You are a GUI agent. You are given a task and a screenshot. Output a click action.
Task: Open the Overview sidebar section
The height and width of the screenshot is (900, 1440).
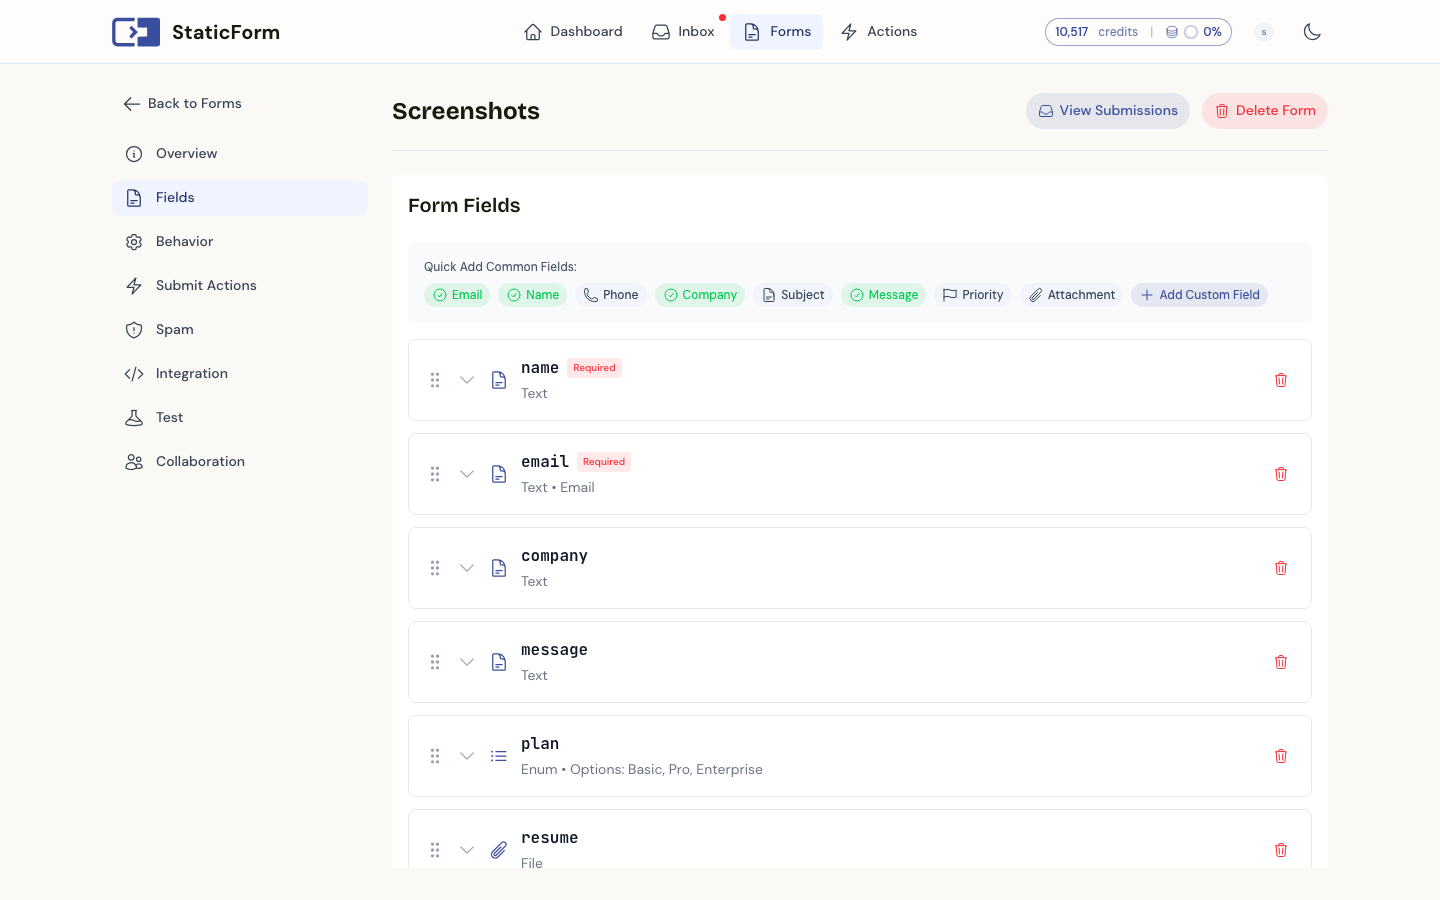click(240, 154)
